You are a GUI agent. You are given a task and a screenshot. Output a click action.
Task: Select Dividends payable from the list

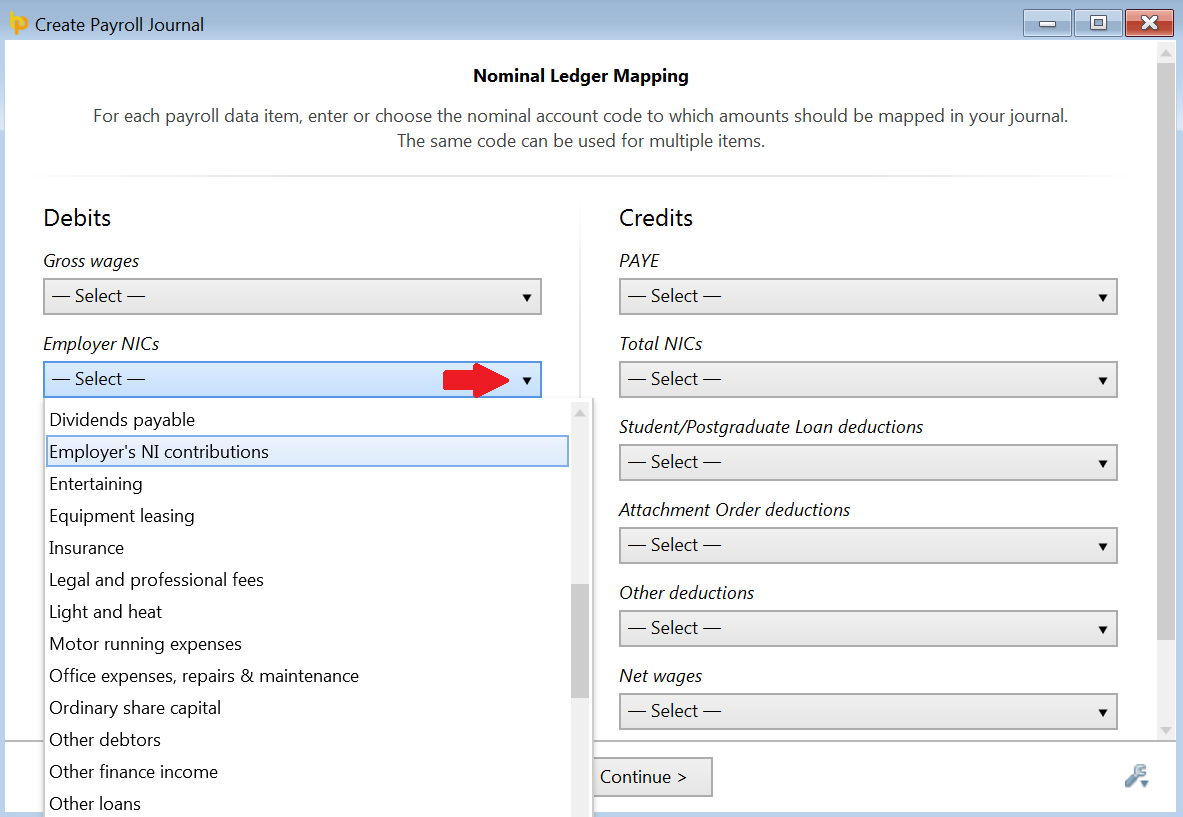pyautogui.click(x=307, y=419)
